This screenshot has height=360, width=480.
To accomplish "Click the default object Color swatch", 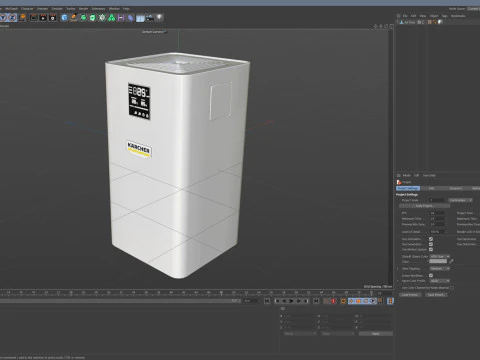I will (438, 261).
